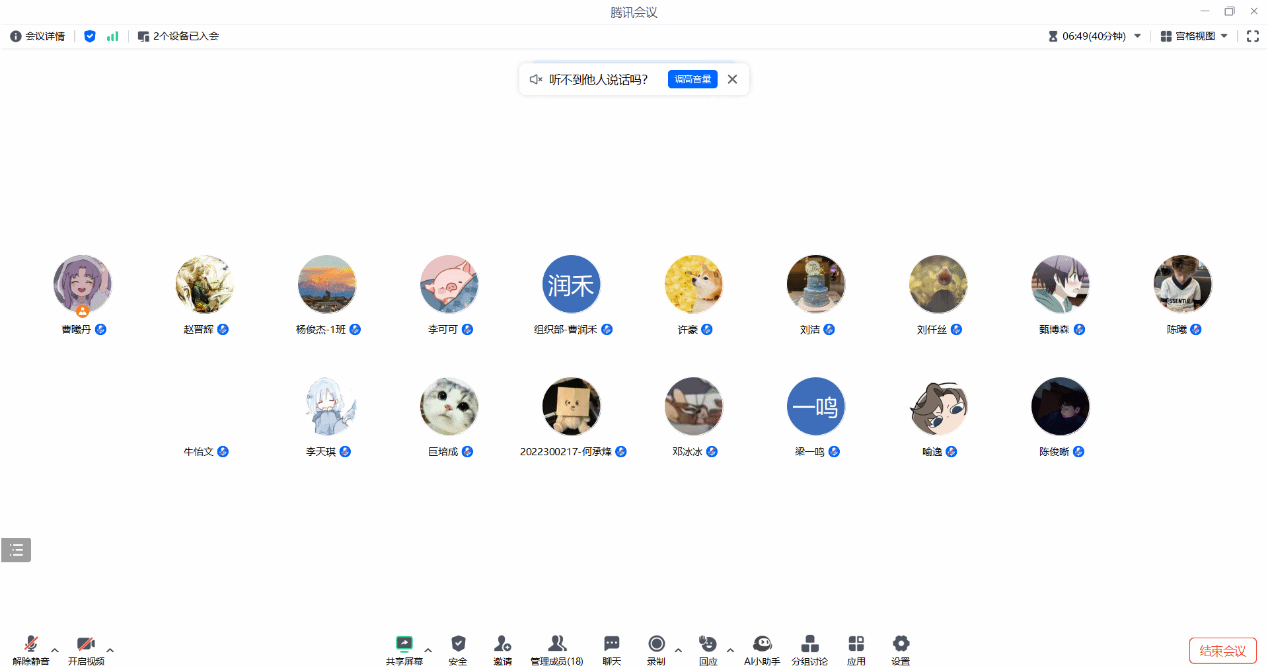This screenshot has width=1268, height=668.
Task: Open breakout rooms (分组讨论)
Action: 810,645
